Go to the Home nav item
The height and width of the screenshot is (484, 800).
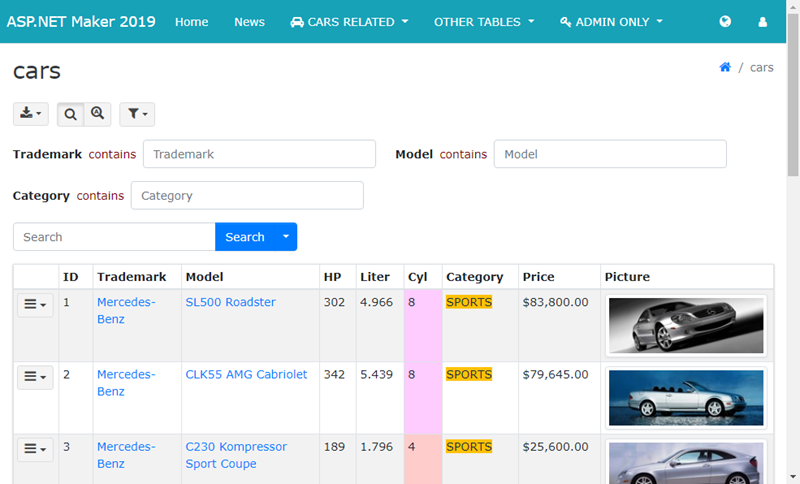(x=191, y=22)
